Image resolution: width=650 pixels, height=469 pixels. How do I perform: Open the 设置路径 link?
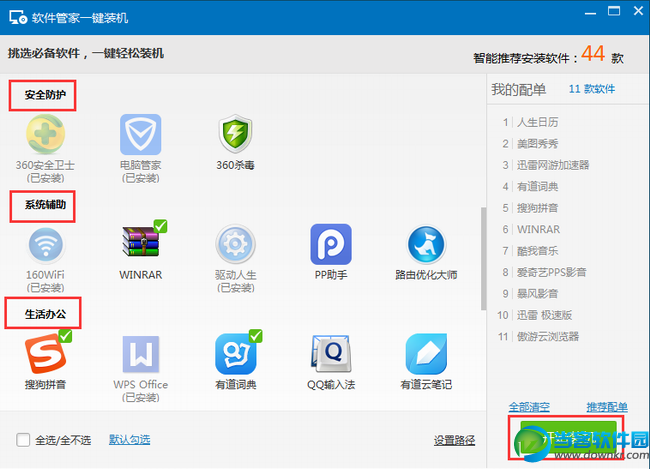tap(454, 440)
